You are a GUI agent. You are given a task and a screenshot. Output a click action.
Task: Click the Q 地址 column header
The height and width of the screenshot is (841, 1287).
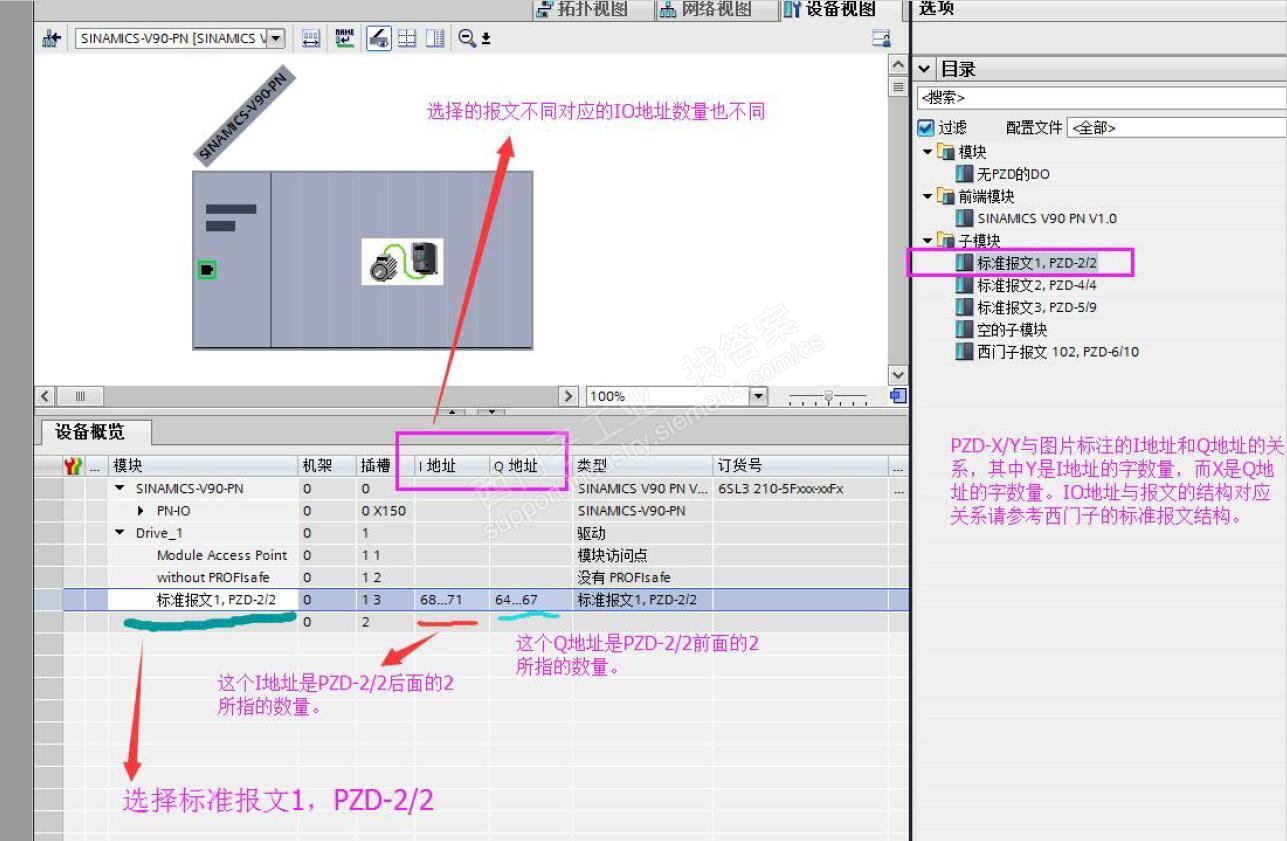tap(530, 466)
